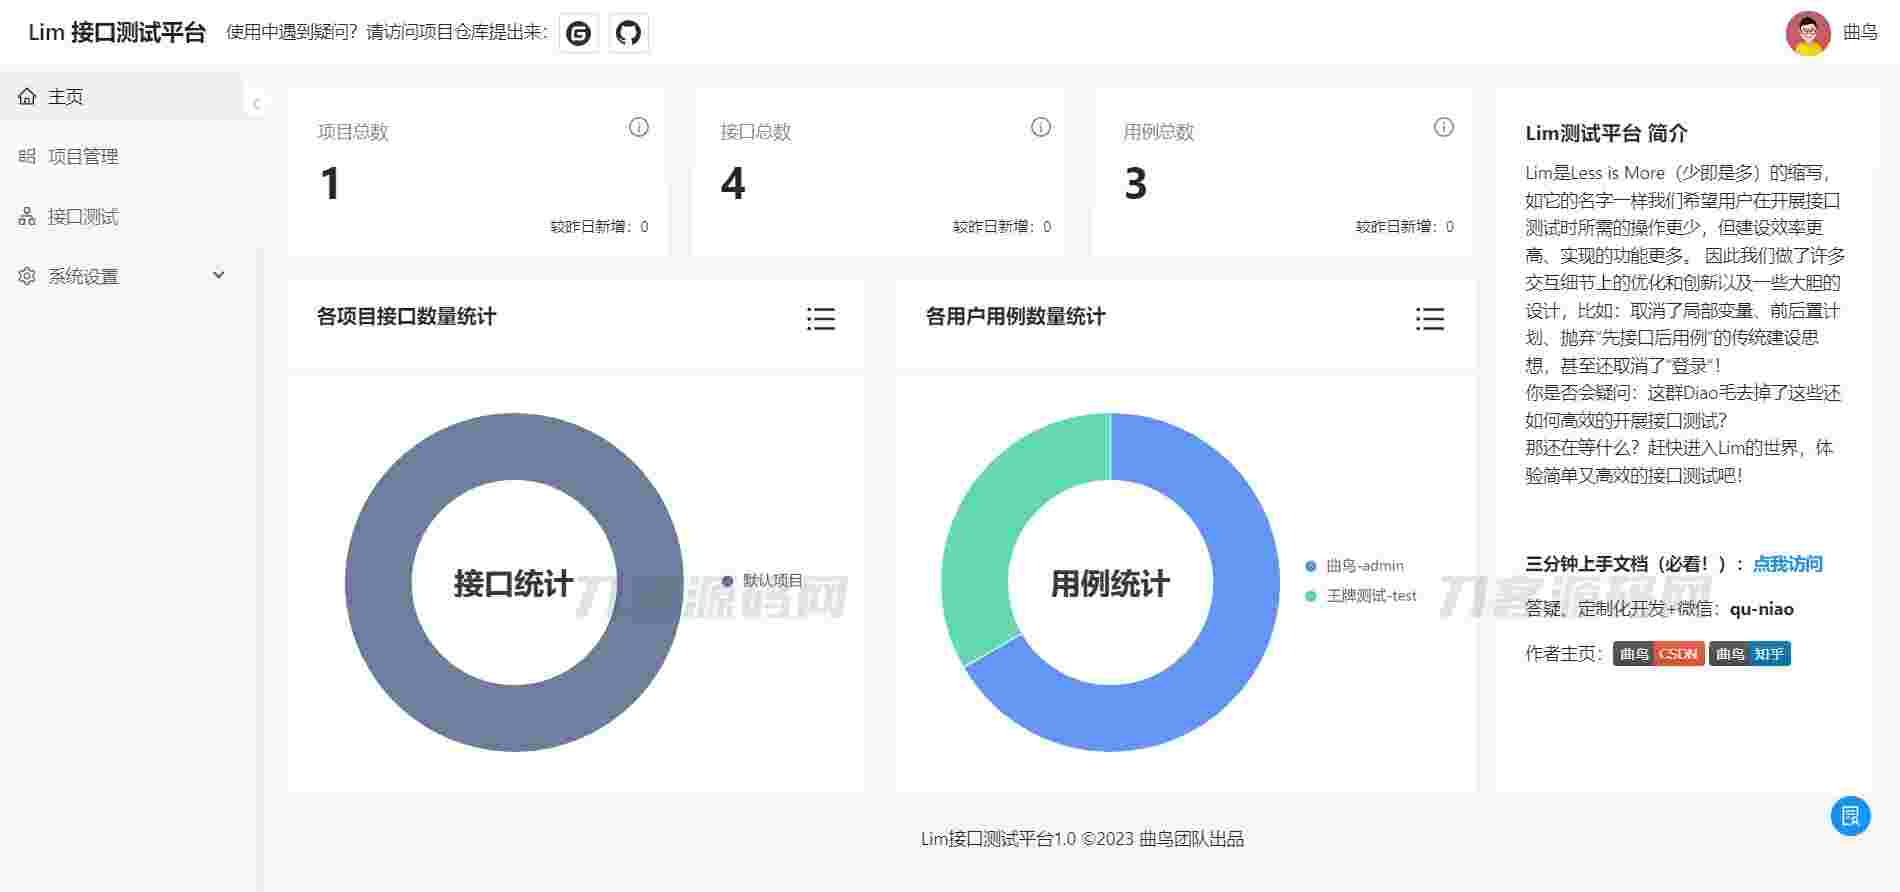Click the 接口总数 value 4
Screen dimensions: 1900x892
point(733,184)
